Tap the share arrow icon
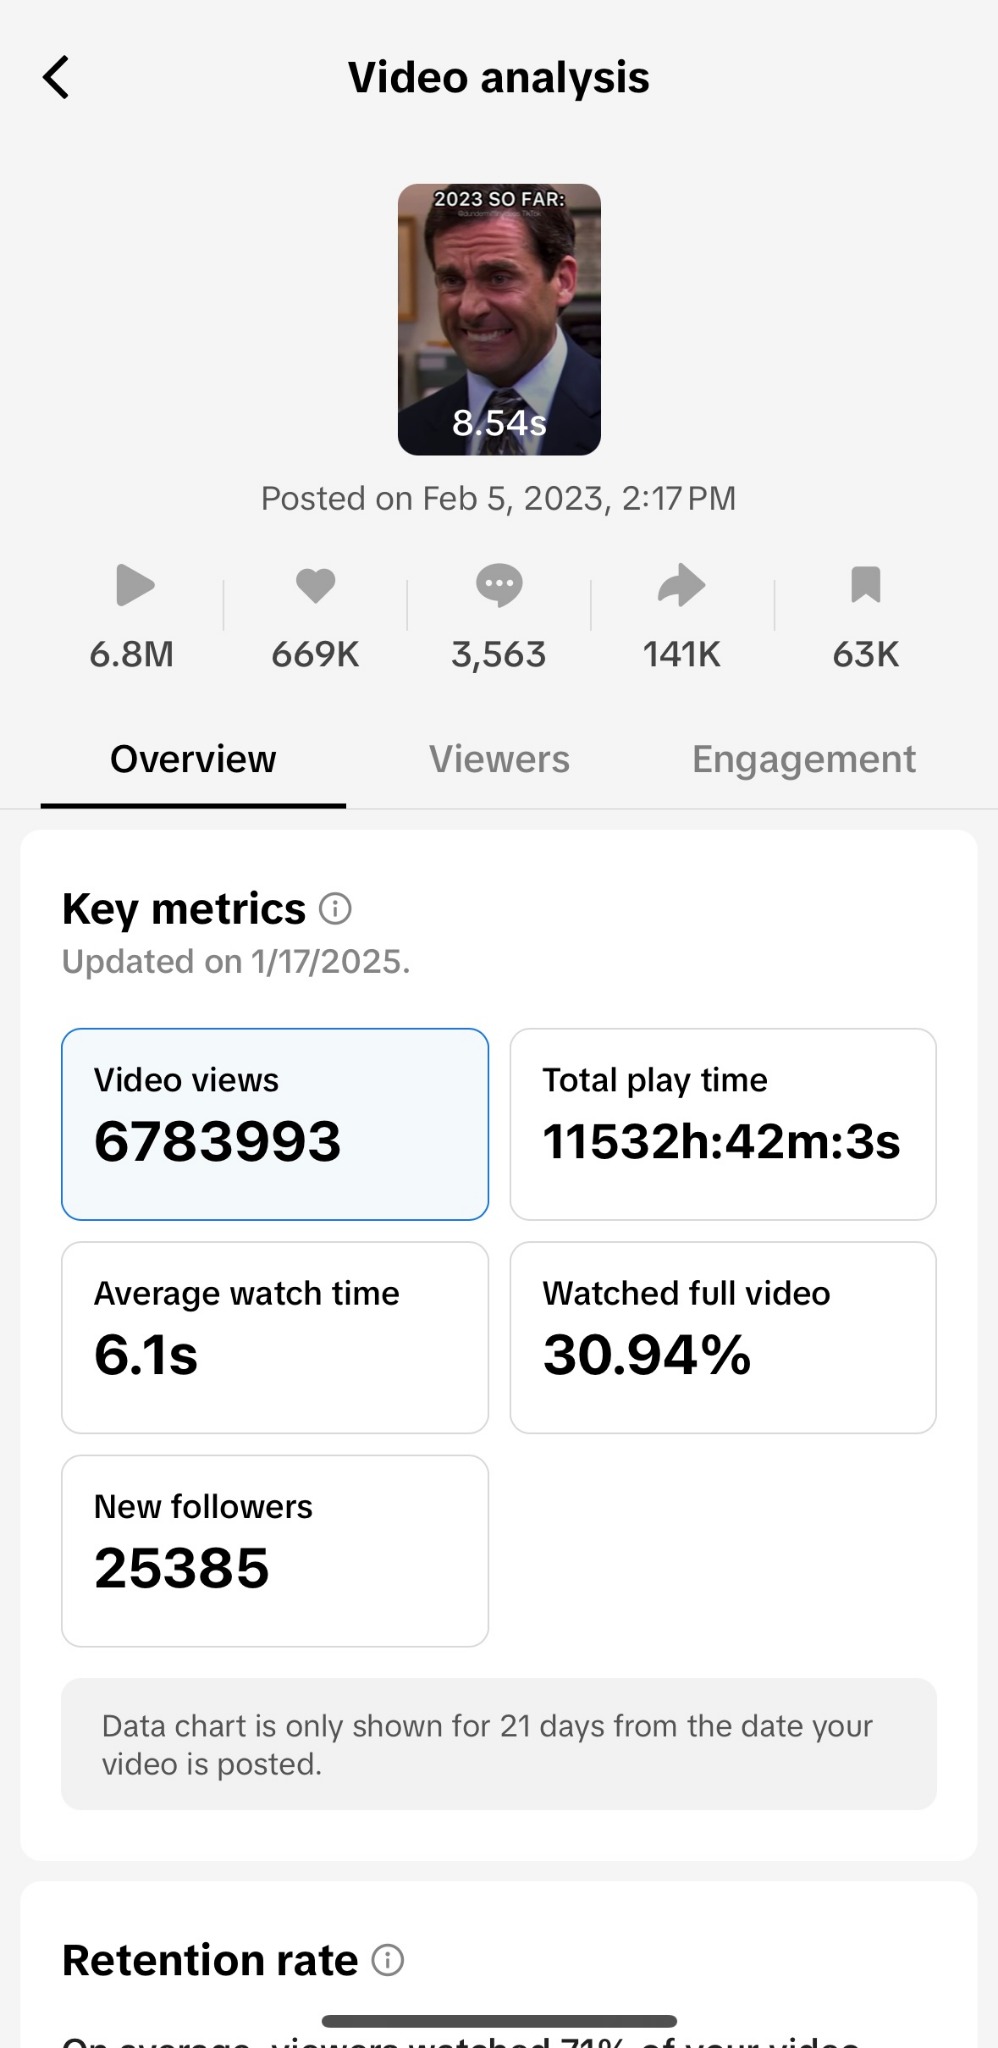This screenshot has width=998, height=2048. [681, 585]
